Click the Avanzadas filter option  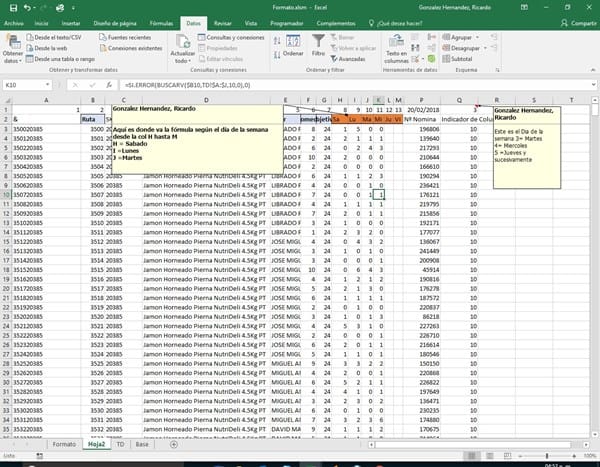(x=350, y=58)
